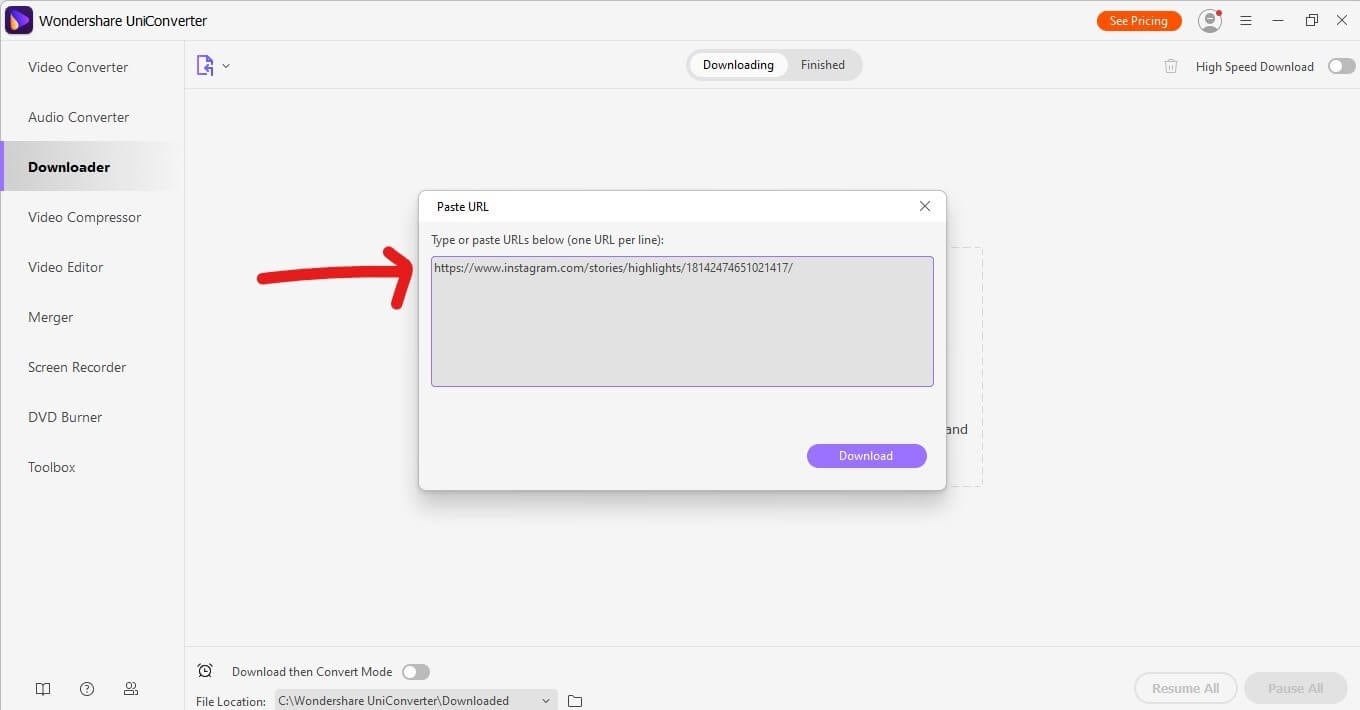The image size is (1360, 710).
Task: Close the Paste URL dialog
Action: click(925, 206)
